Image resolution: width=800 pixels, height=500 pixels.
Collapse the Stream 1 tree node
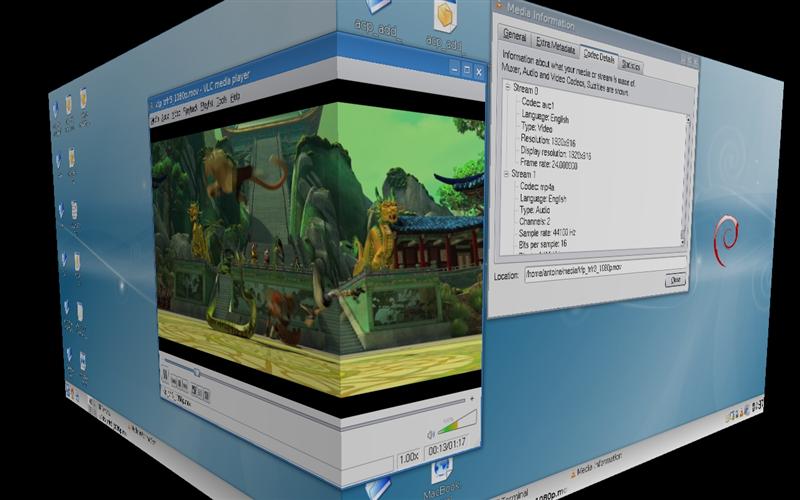coord(507,174)
